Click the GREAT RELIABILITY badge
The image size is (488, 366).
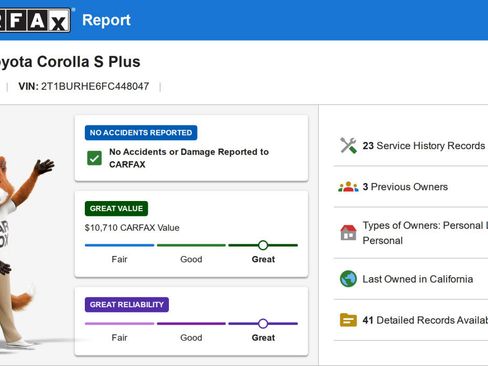127,305
